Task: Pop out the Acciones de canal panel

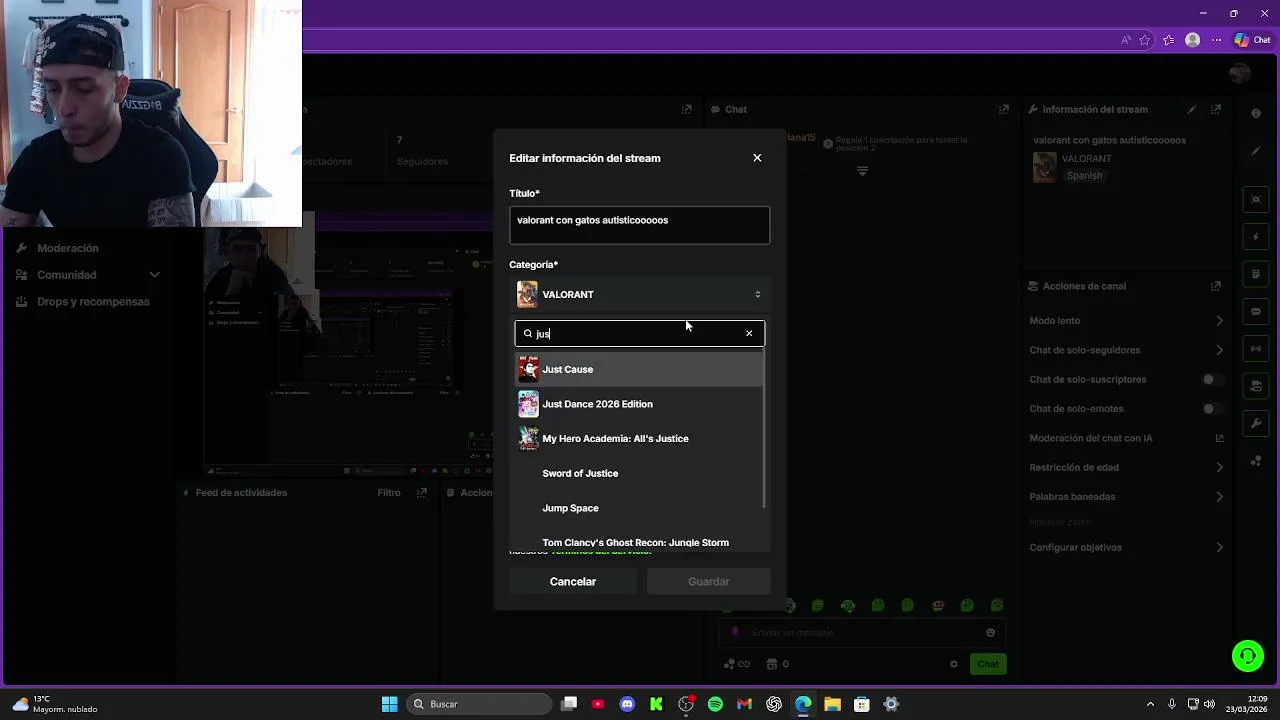Action: coord(1216,286)
